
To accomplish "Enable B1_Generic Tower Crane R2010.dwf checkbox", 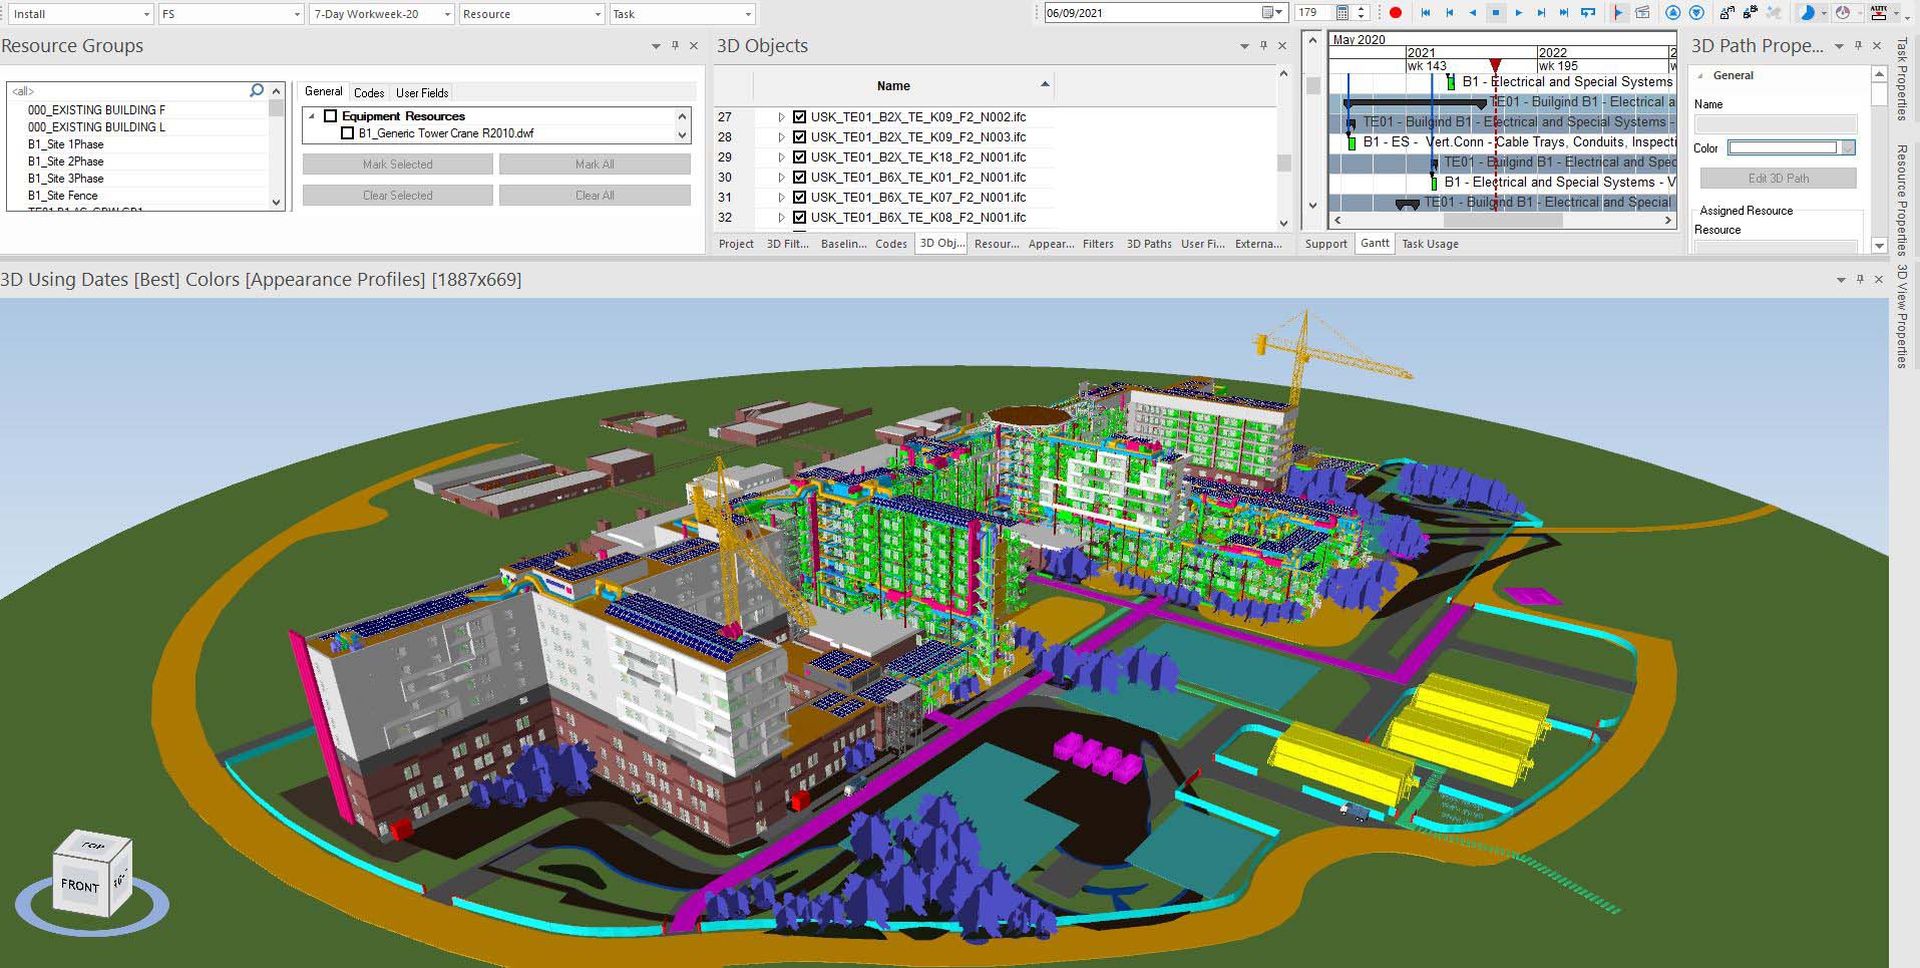I will pos(347,133).
